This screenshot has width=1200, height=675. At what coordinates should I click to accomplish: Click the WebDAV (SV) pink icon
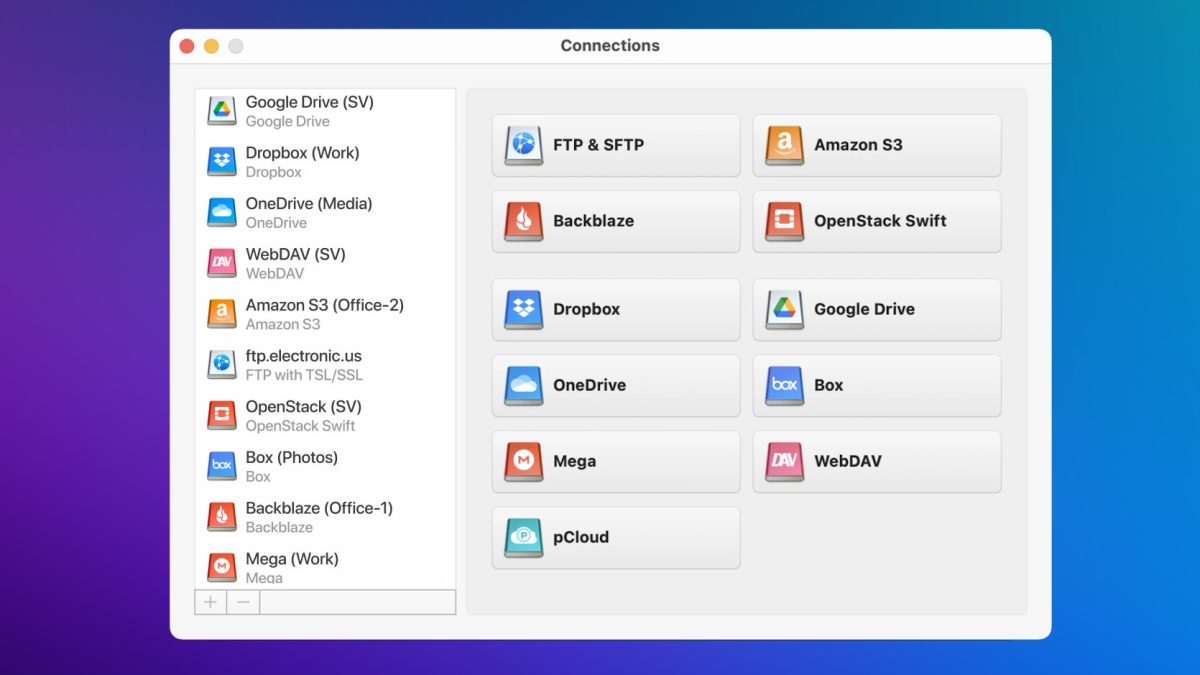222,263
